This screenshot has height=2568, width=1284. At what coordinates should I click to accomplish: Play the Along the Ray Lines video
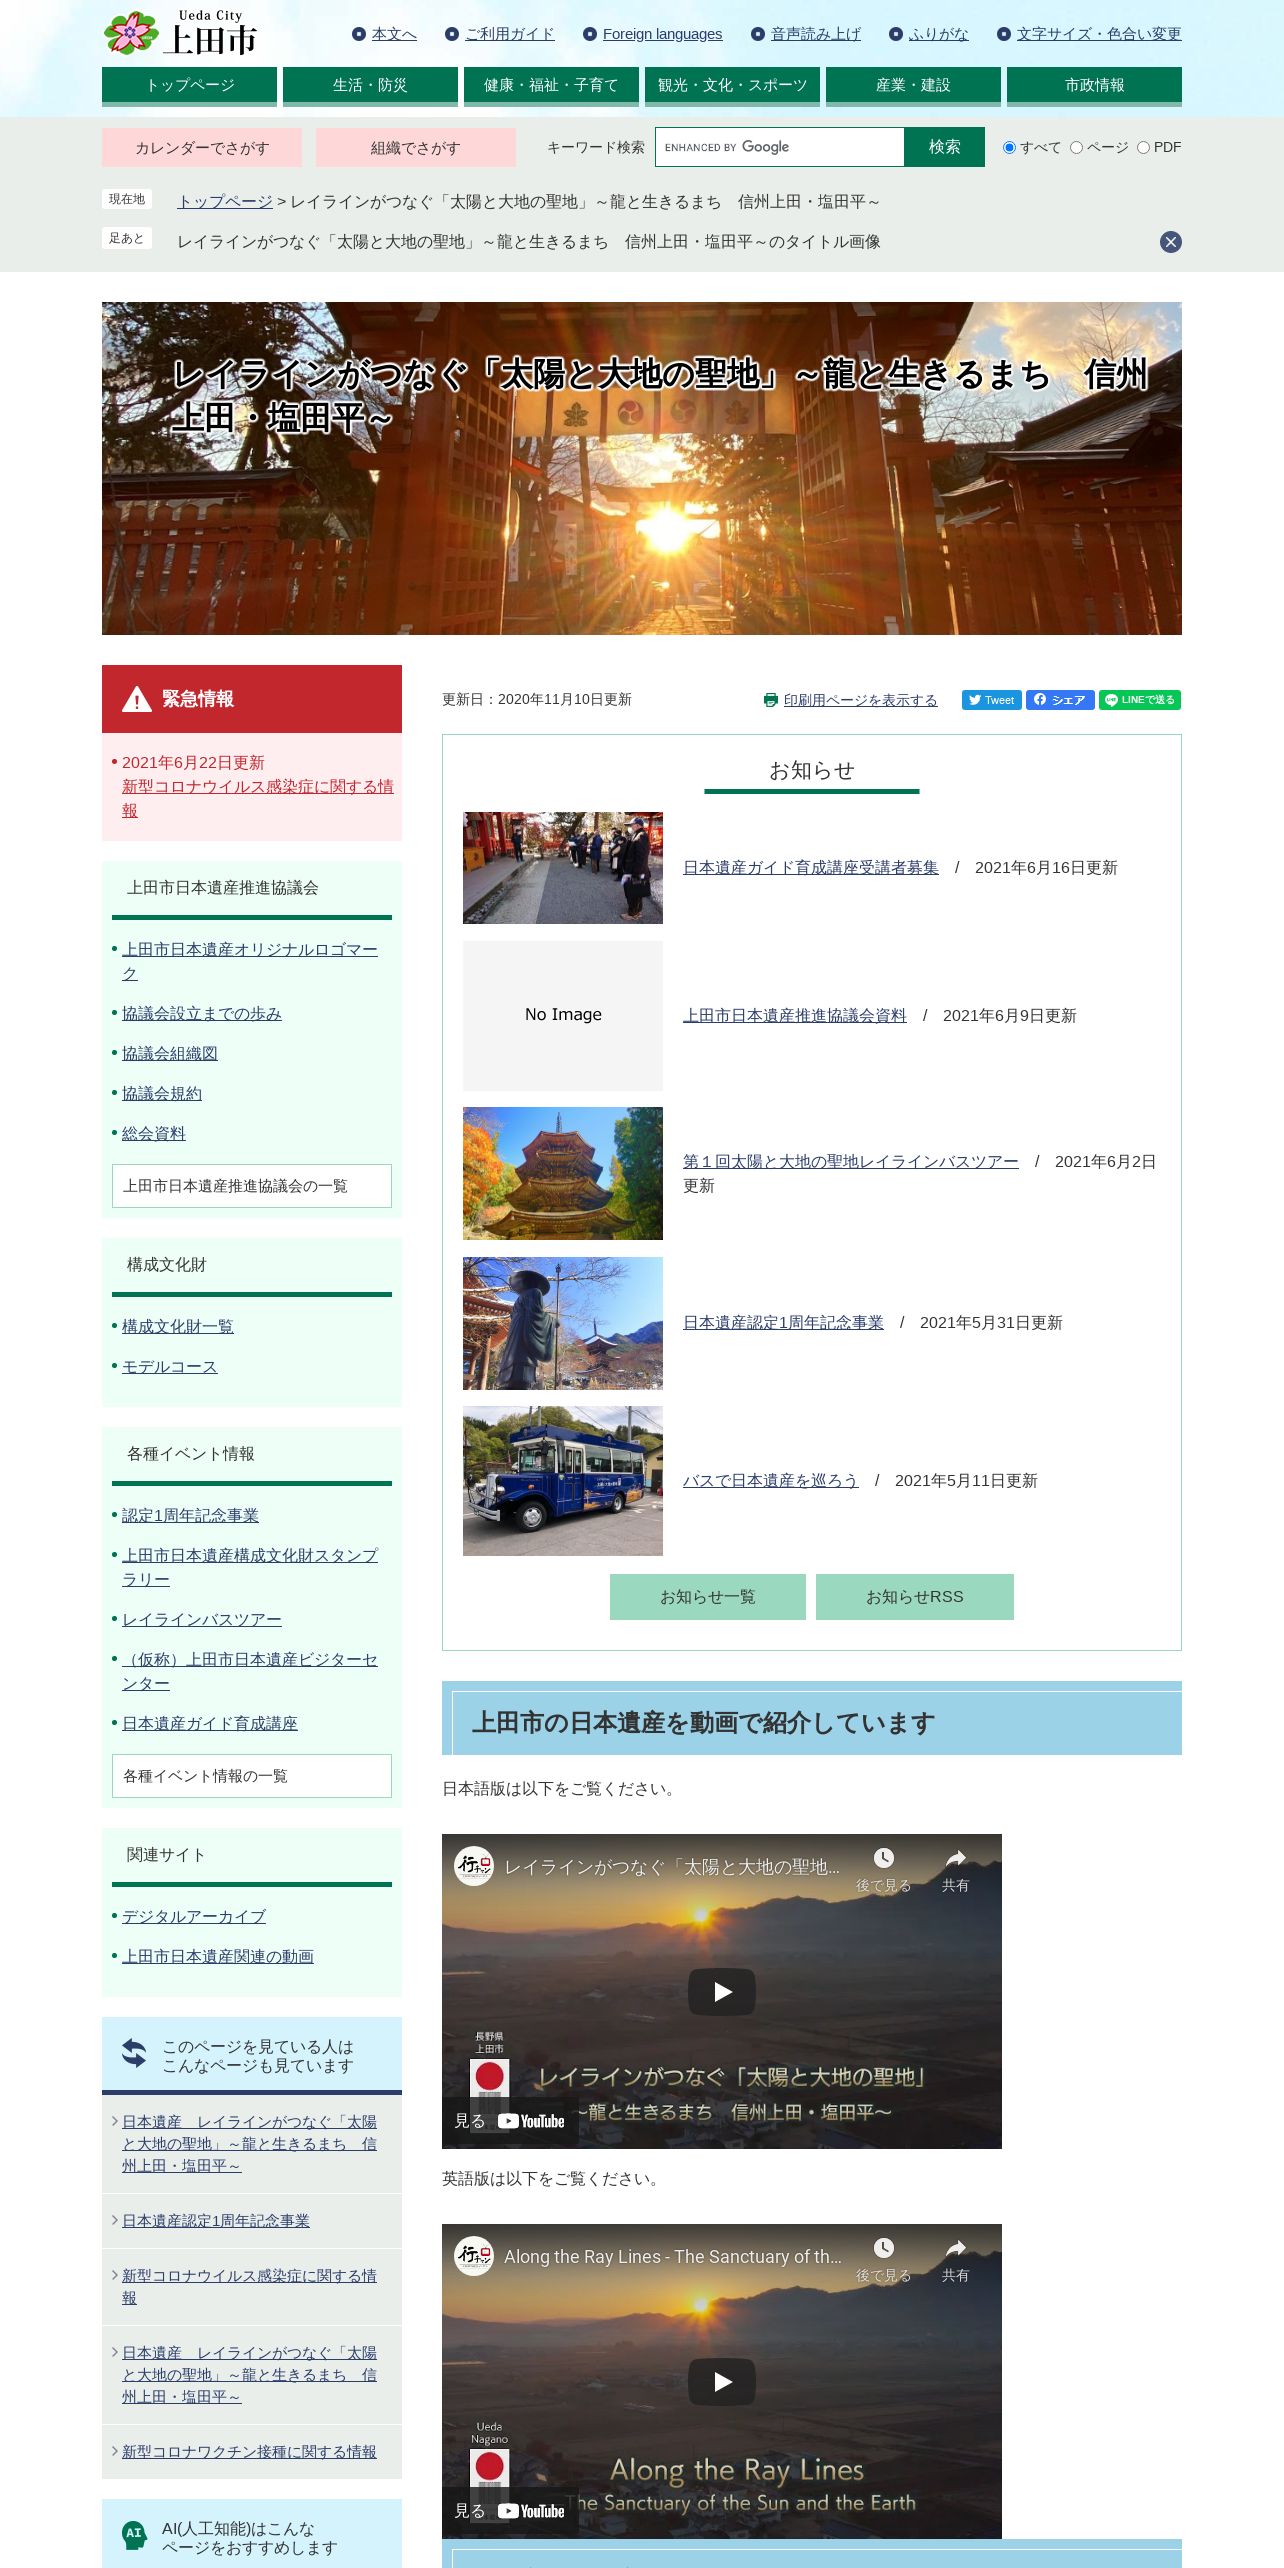722,2381
